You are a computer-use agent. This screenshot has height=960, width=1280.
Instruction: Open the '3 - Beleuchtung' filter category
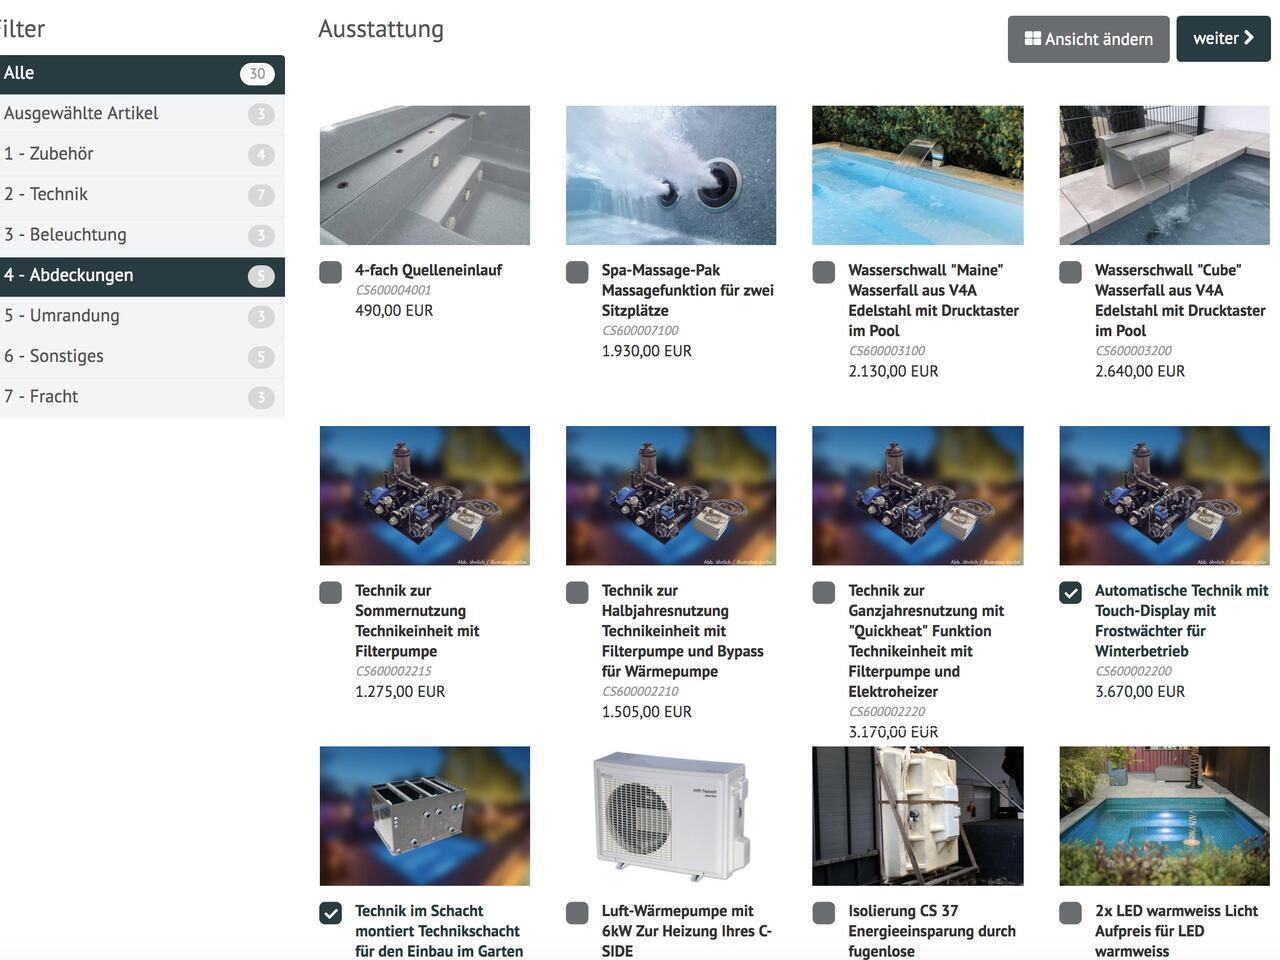pyautogui.click(x=142, y=235)
